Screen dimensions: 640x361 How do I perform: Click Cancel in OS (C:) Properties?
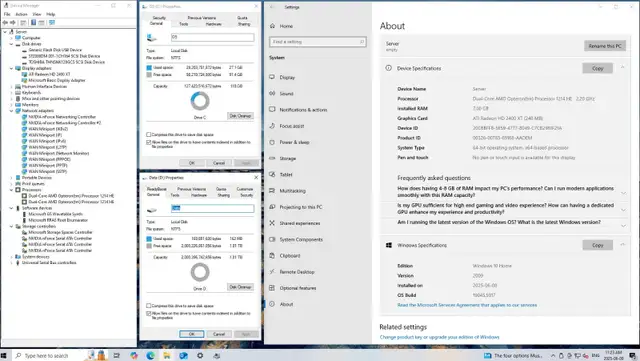pos(219,163)
